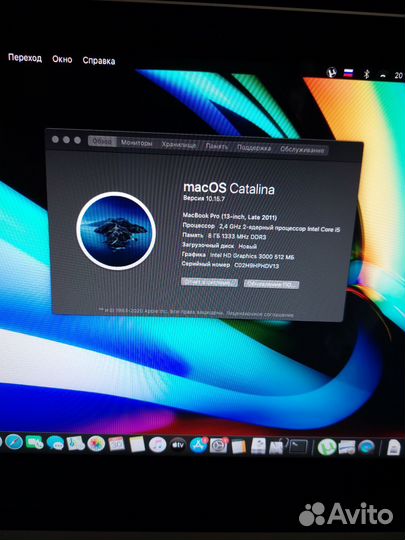The image size is (405, 540).
Task: Open System Preferences gear in Dock
Action: tap(219, 446)
